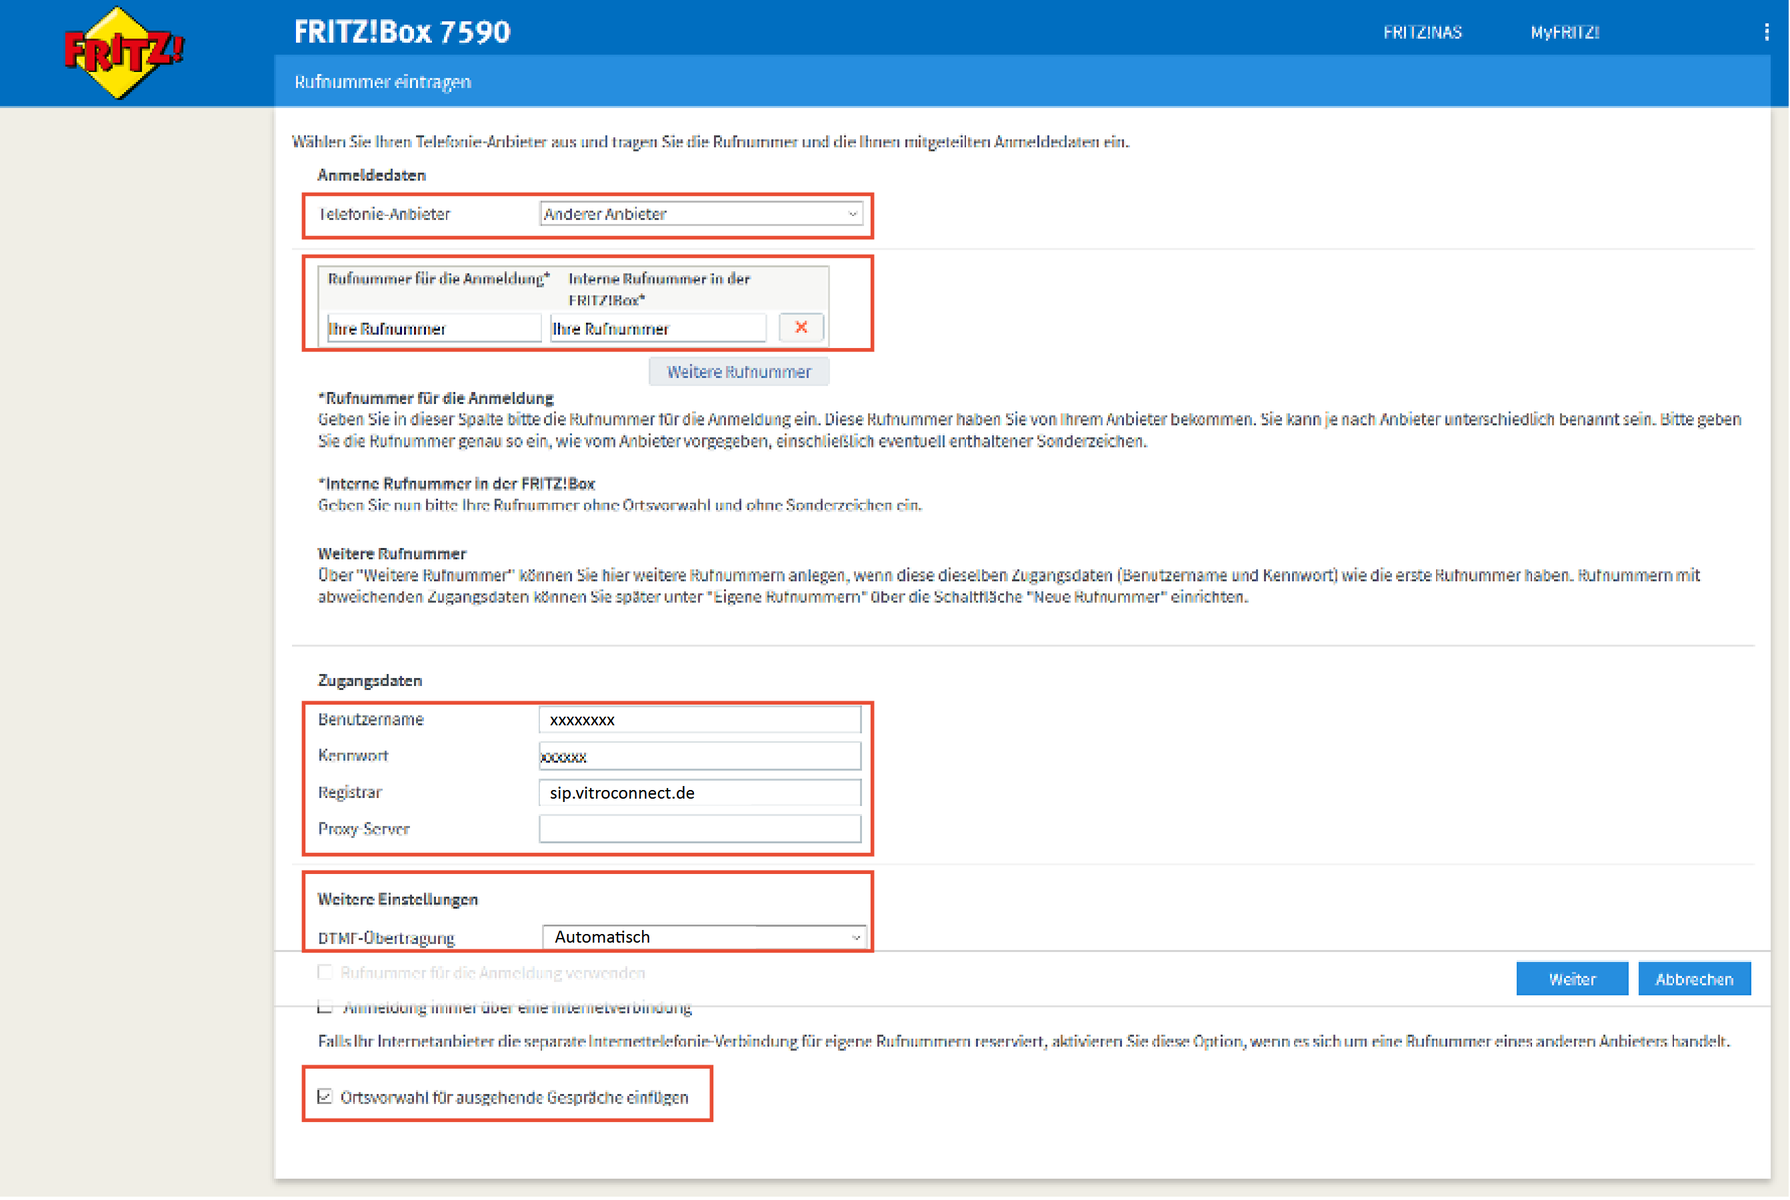Focus the Rufnummer für die Anmeldung field
Image resolution: width=1790 pixels, height=1200 pixels.
coord(433,328)
